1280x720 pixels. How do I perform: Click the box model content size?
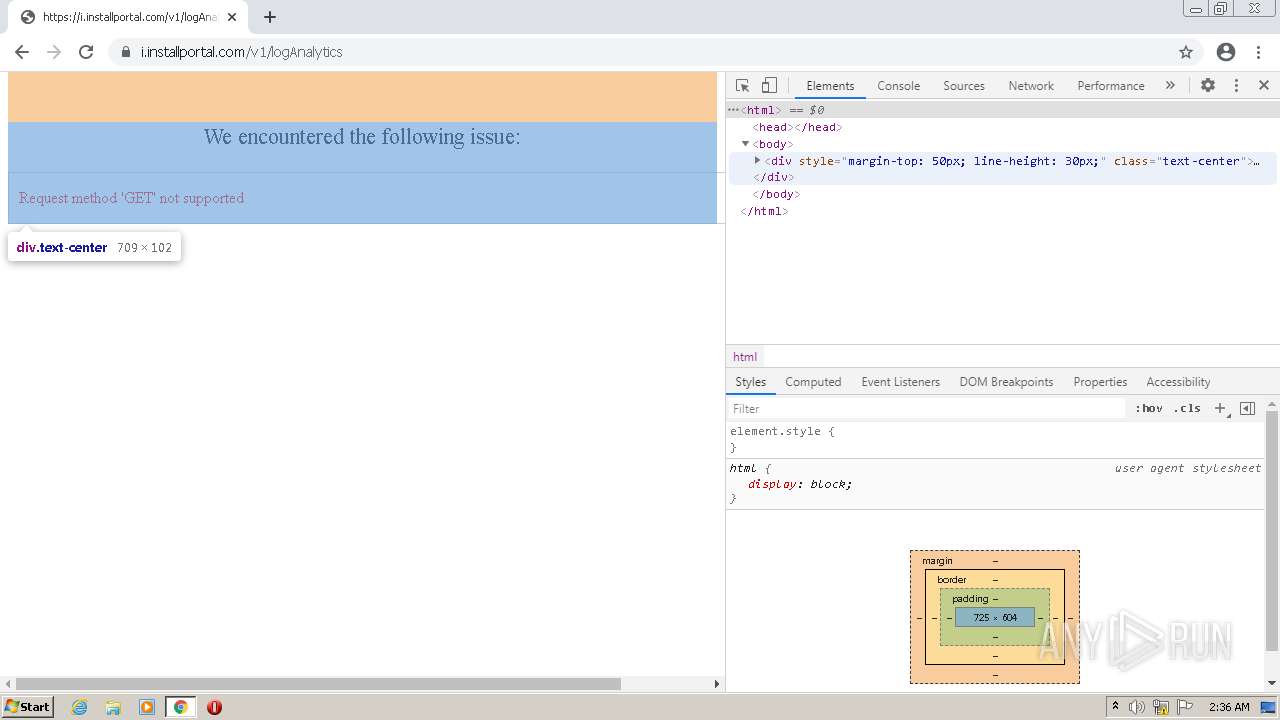(x=995, y=617)
